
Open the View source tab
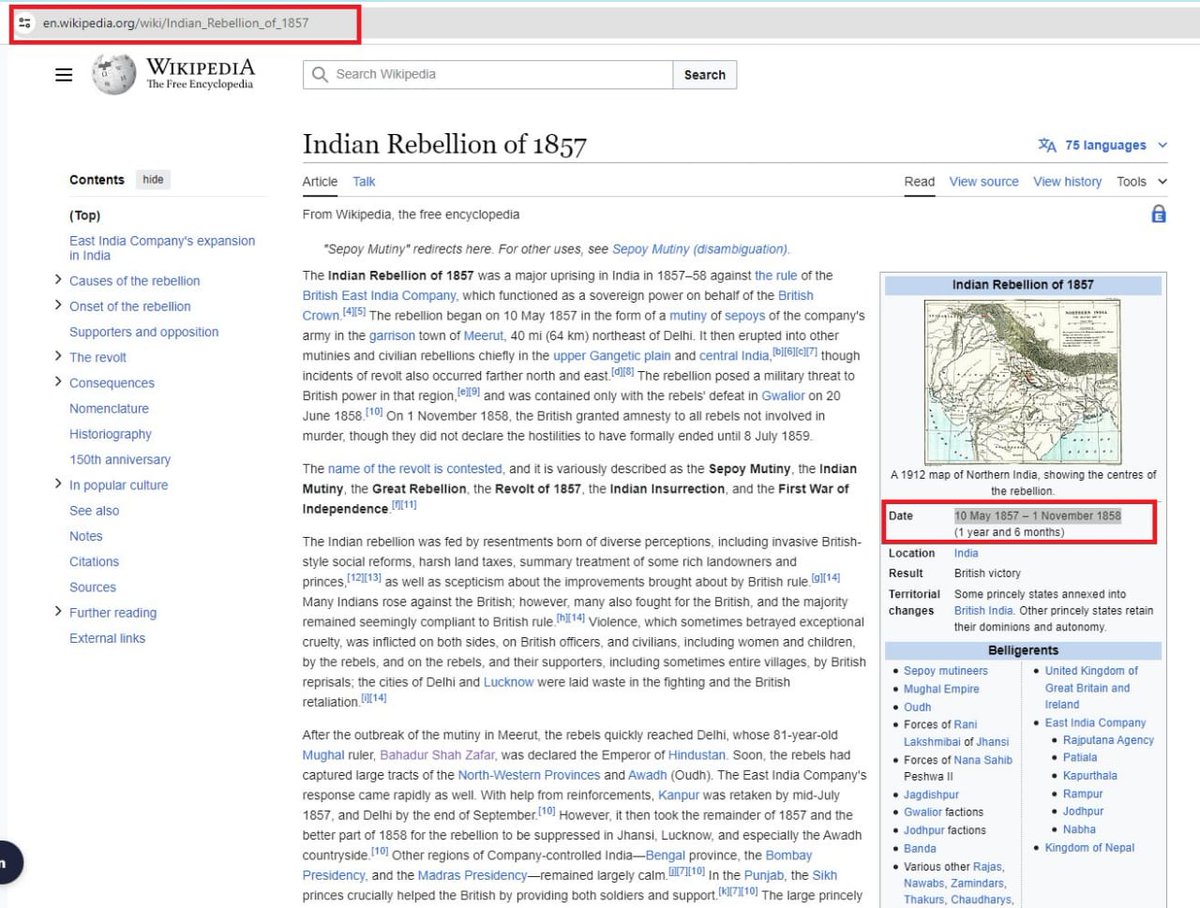984,181
